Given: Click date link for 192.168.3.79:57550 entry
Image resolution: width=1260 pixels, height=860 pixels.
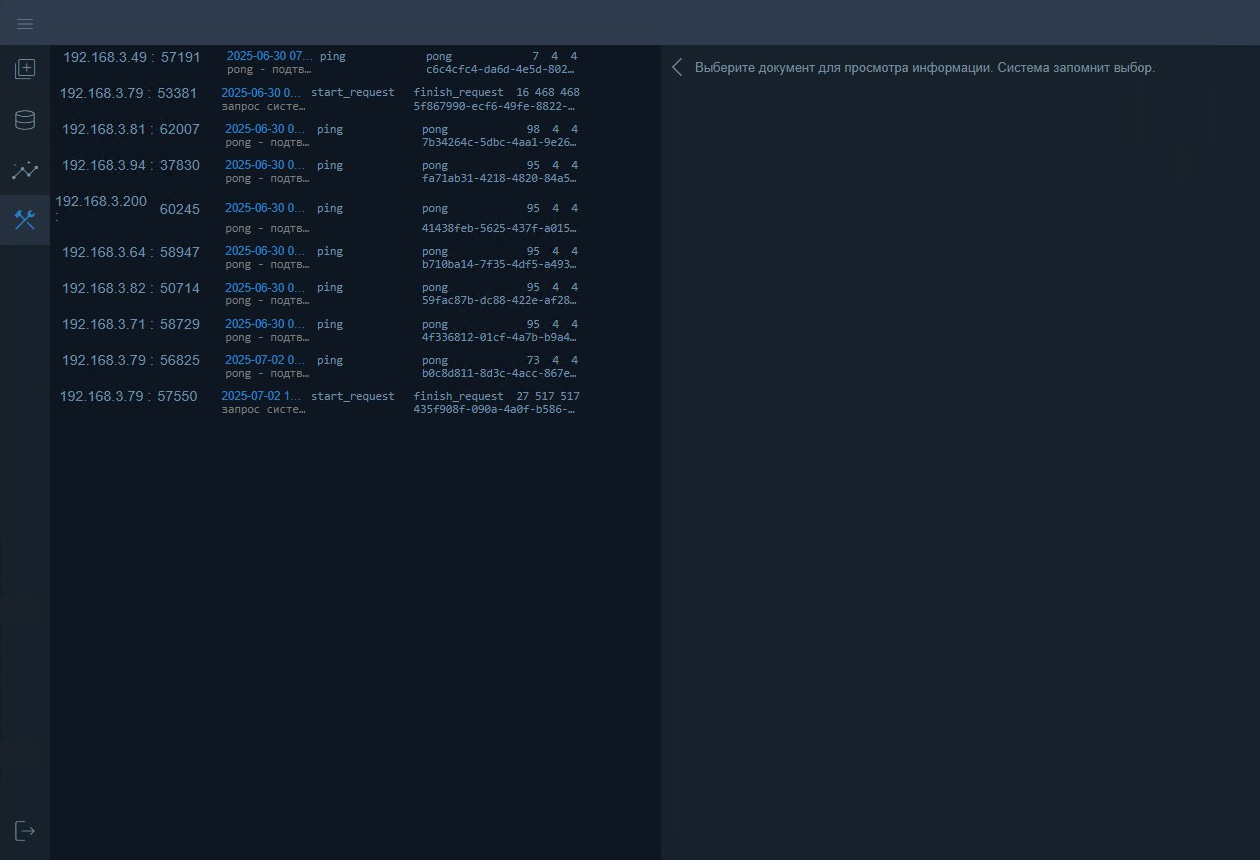Looking at the screenshot, I should click(x=262, y=396).
